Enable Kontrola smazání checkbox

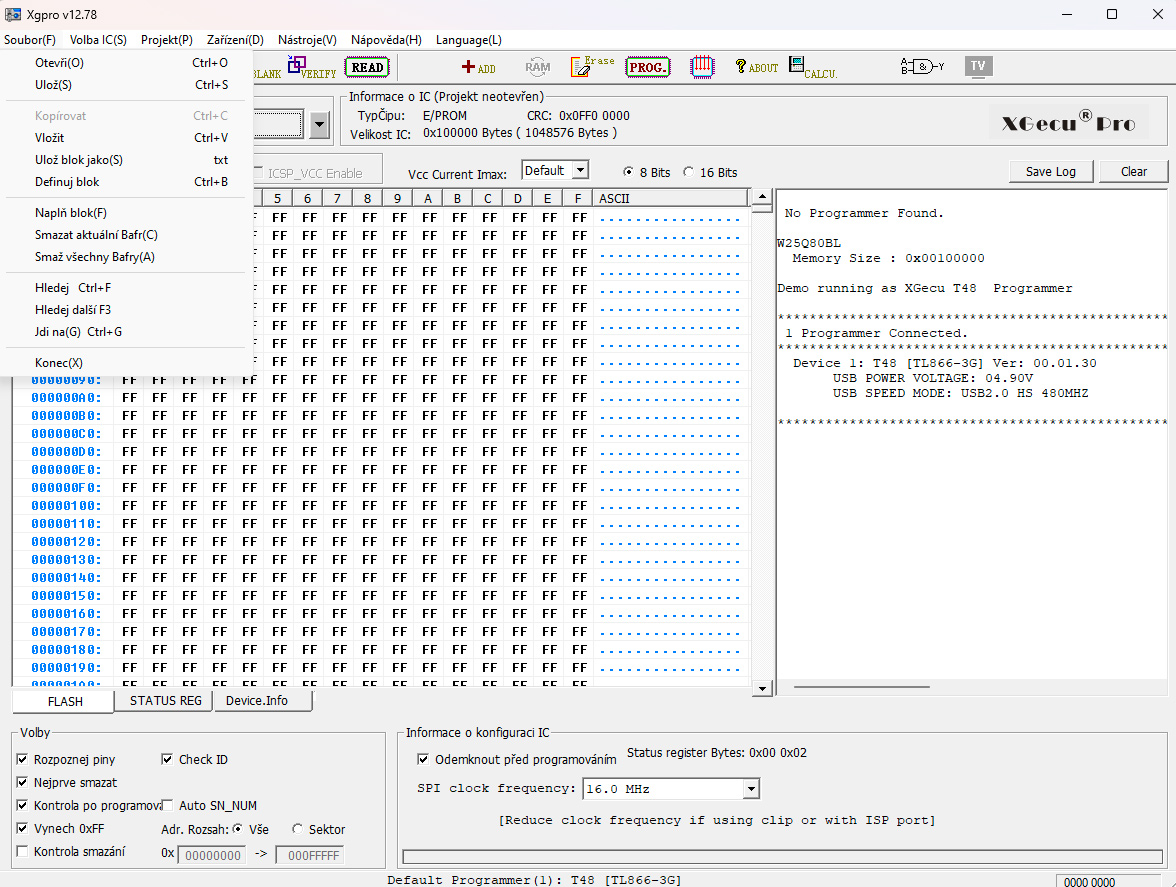point(22,851)
